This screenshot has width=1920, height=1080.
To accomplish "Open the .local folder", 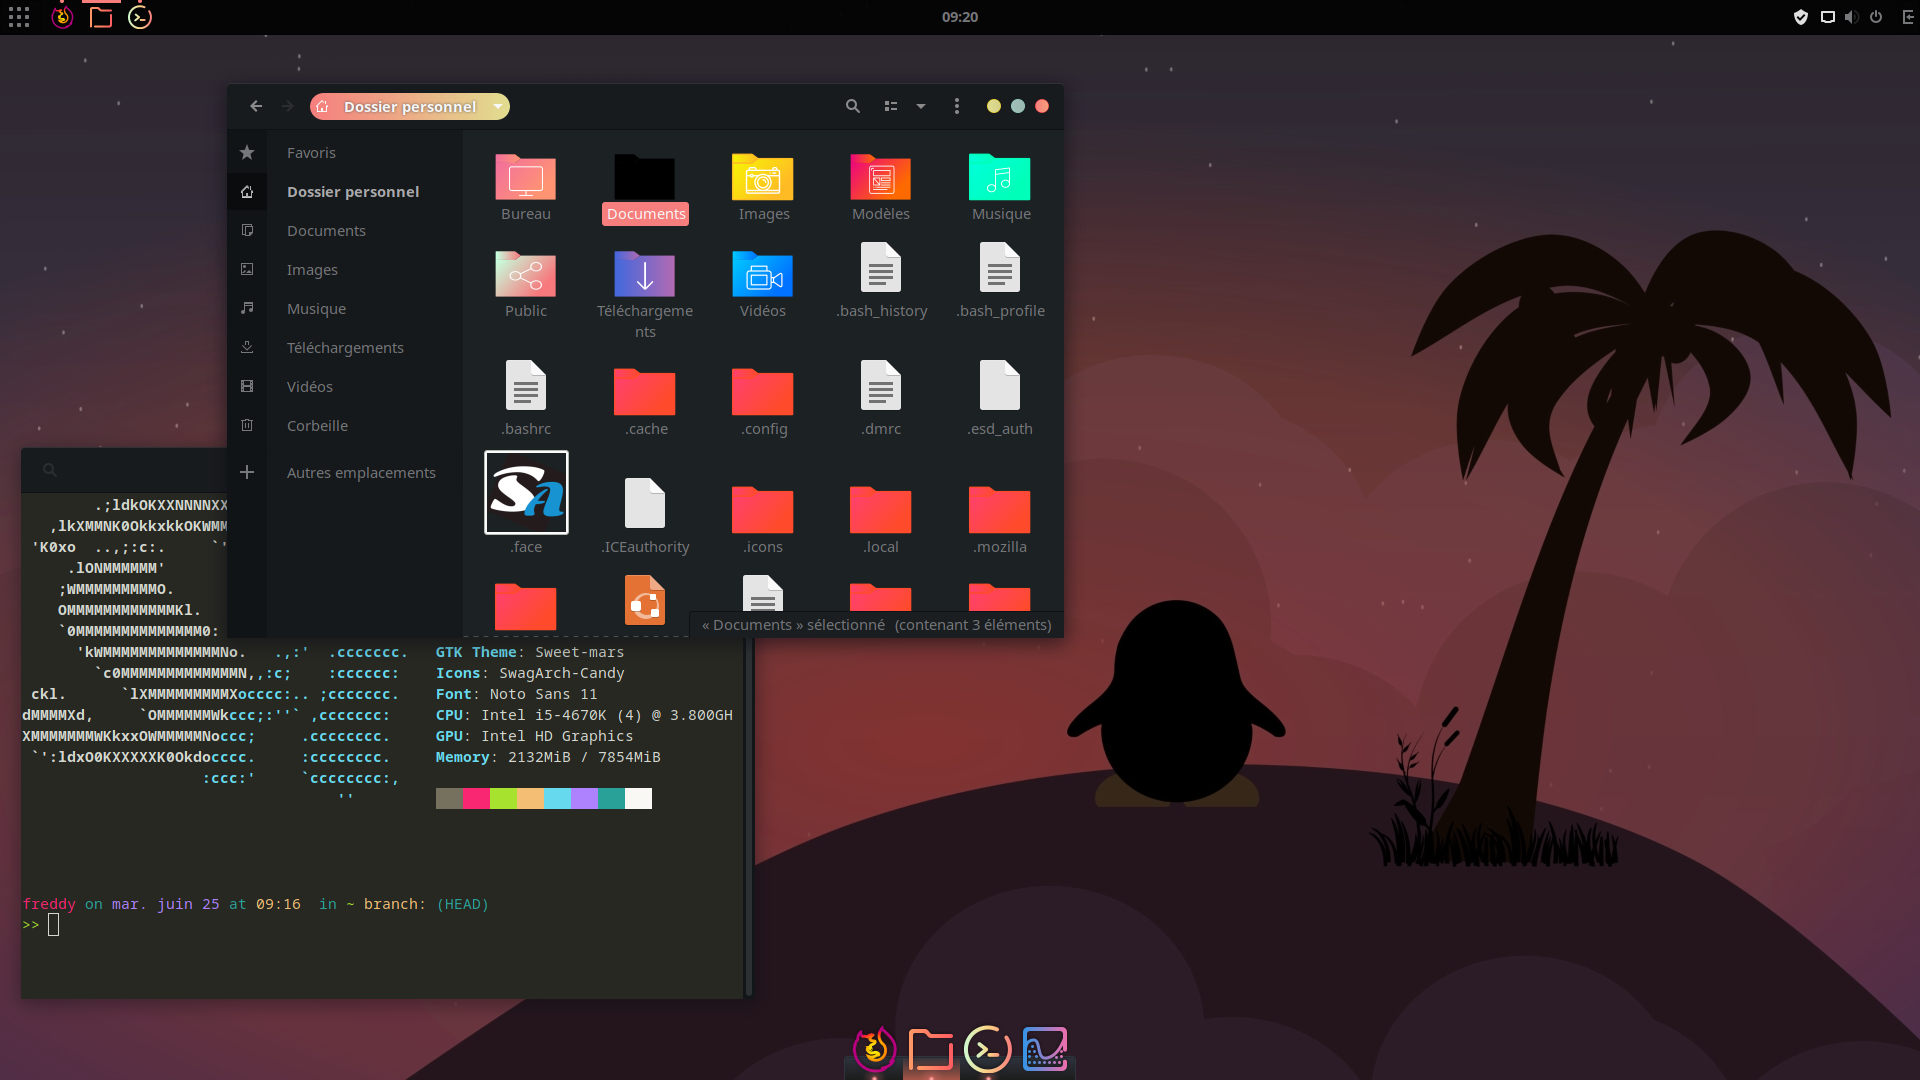I will [x=881, y=510].
